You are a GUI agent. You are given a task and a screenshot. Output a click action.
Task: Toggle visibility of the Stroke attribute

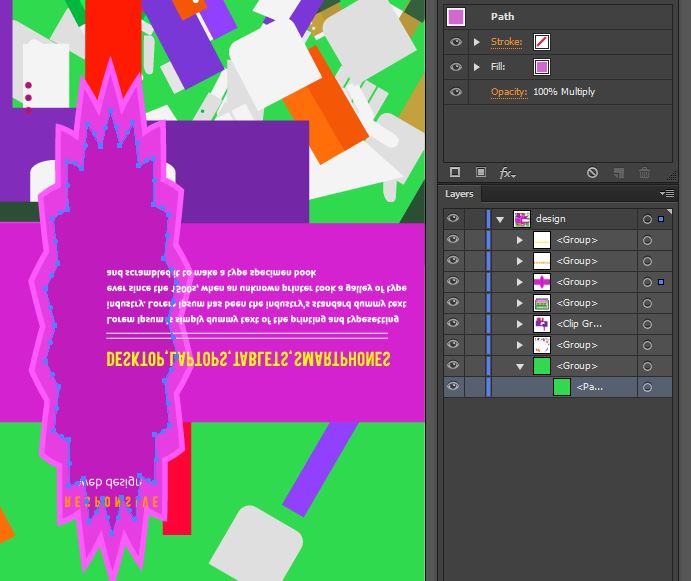click(x=456, y=42)
